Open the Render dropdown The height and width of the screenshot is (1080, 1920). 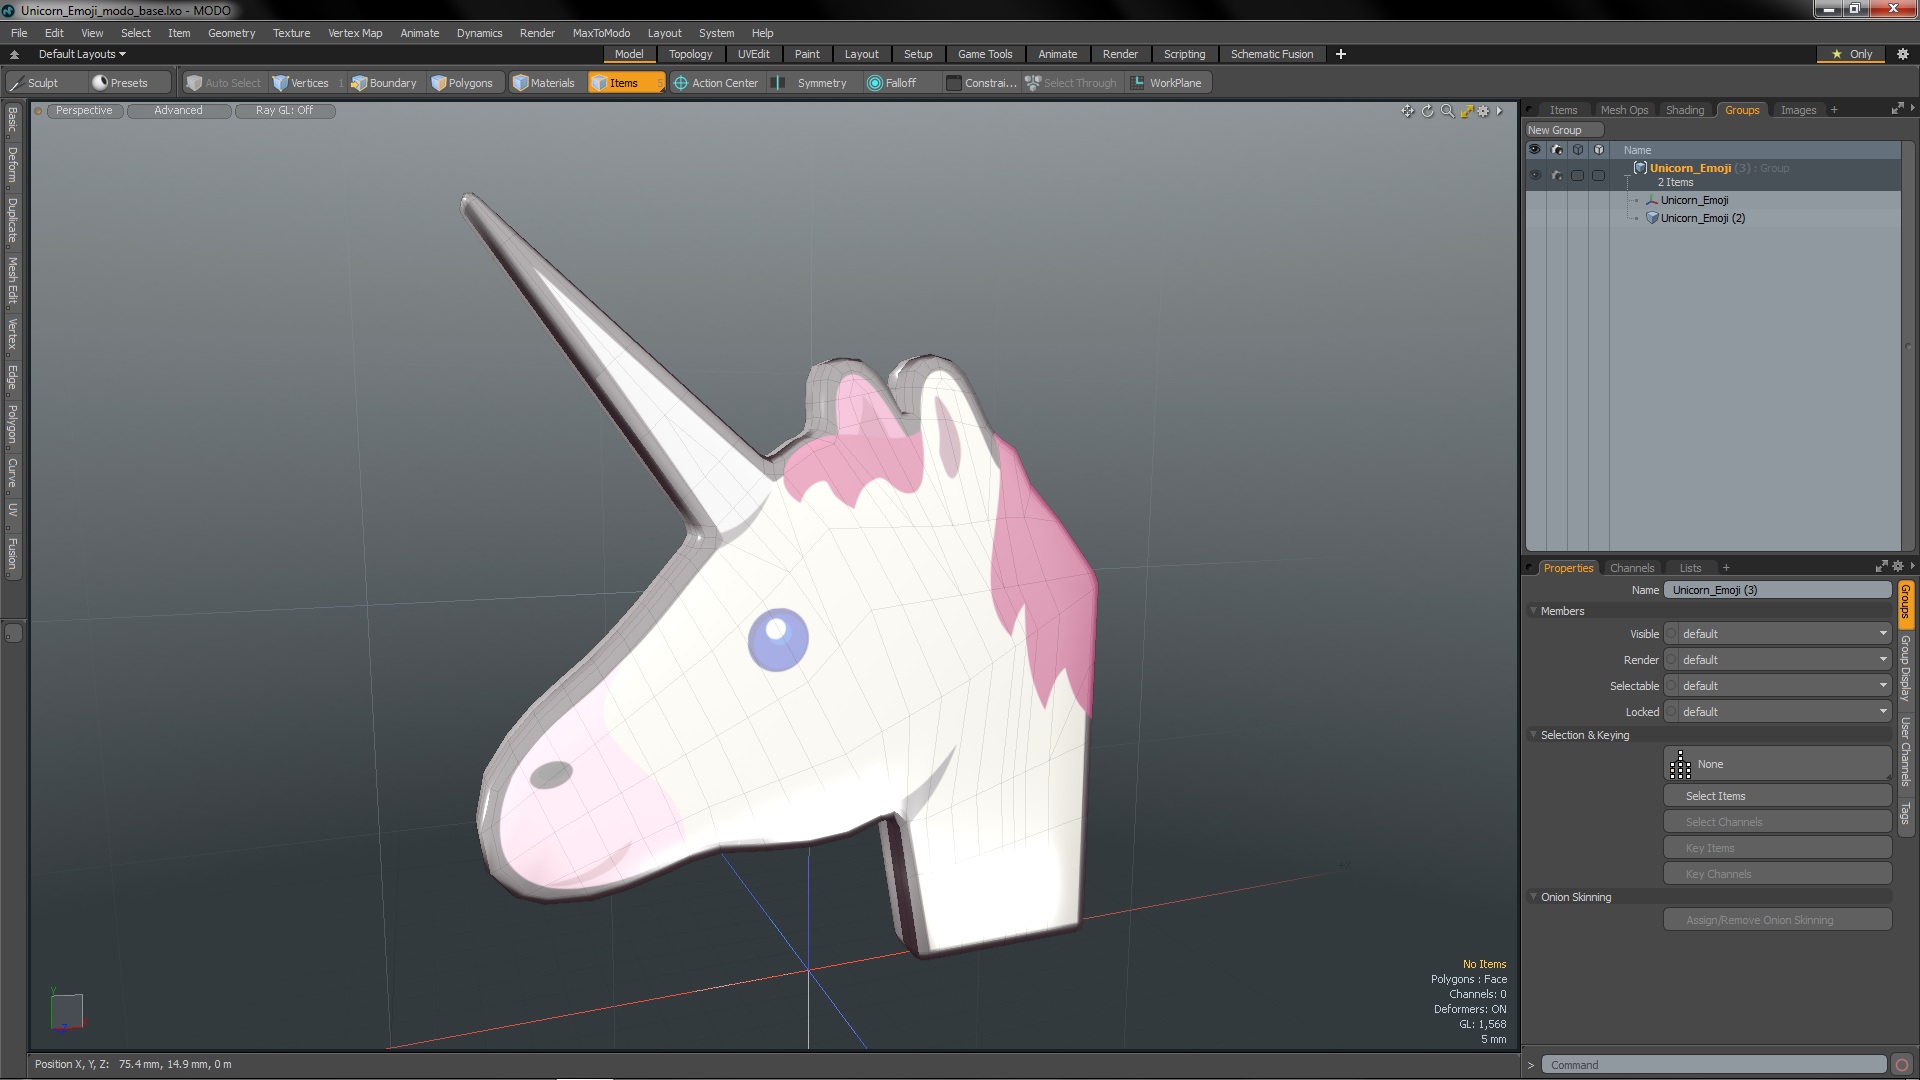(x=1785, y=660)
